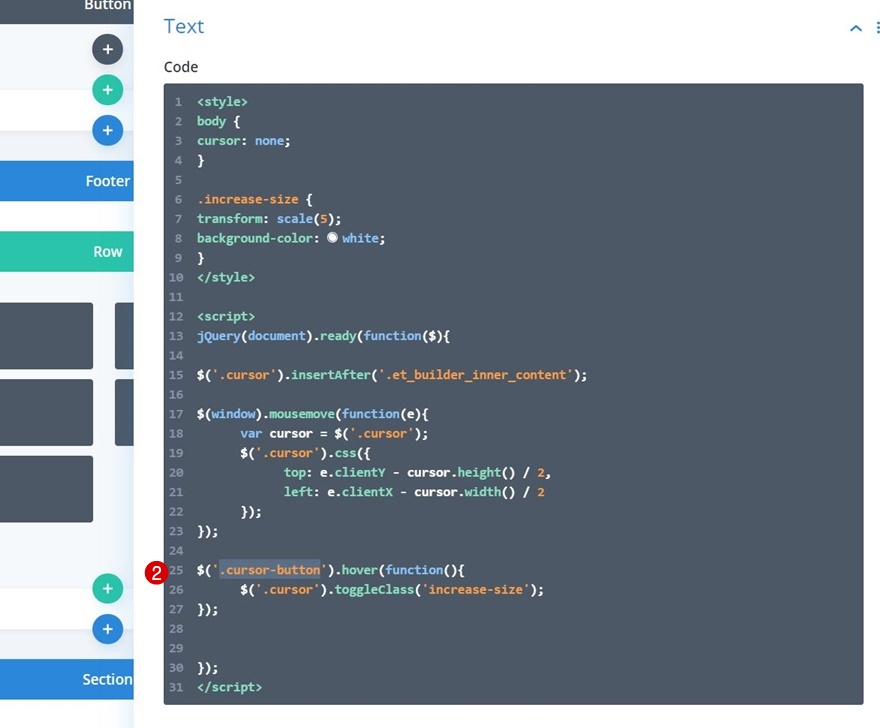Click the topmost dark module block under Row

(x=46, y=336)
